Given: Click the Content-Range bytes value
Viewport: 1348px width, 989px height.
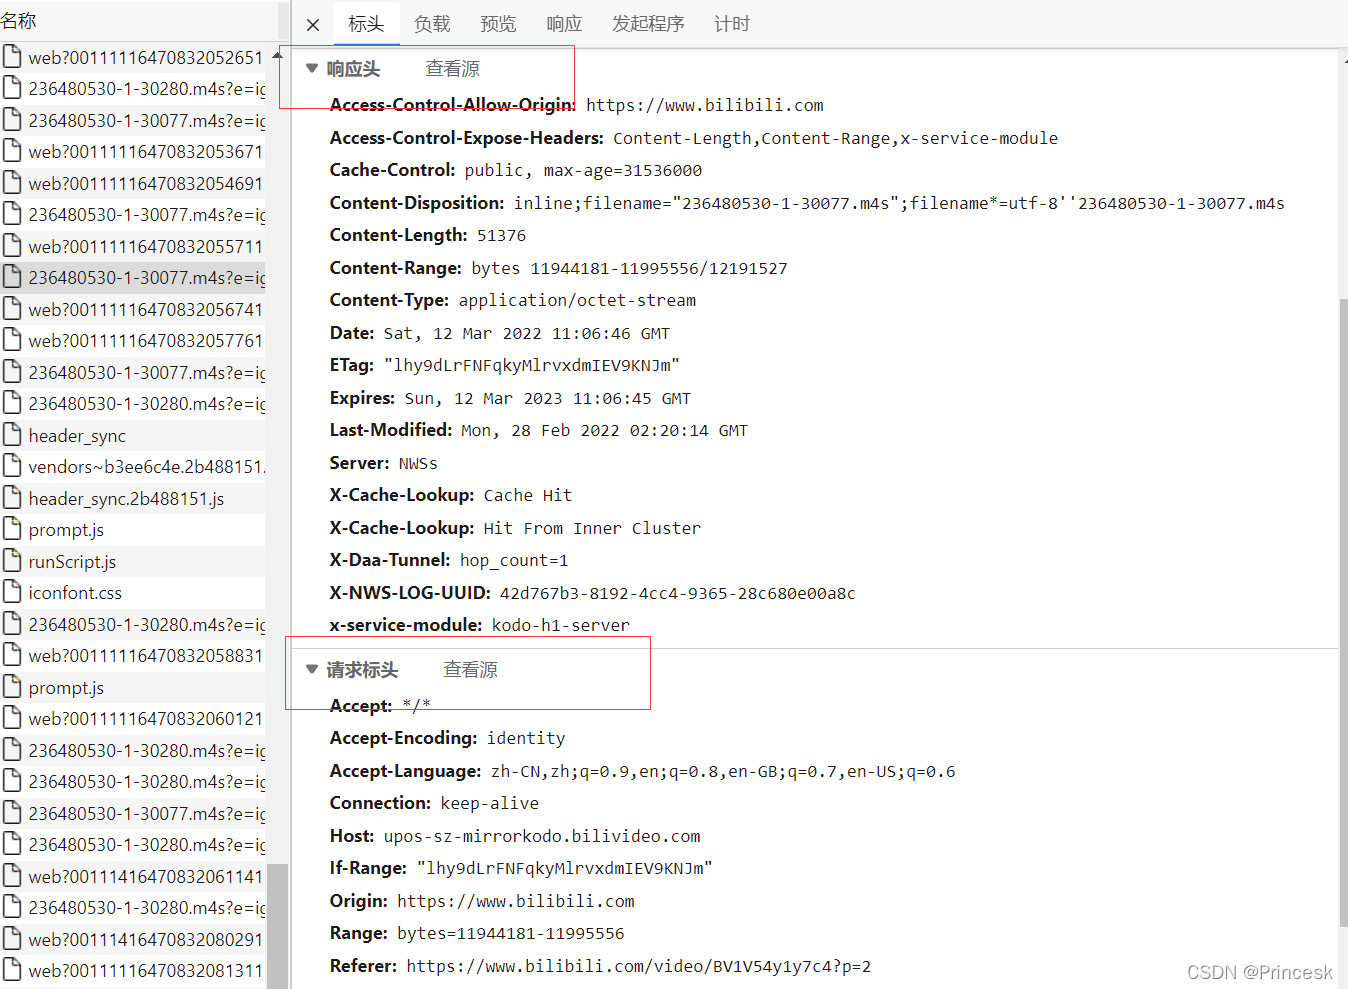Looking at the screenshot, I should point(629,268).
